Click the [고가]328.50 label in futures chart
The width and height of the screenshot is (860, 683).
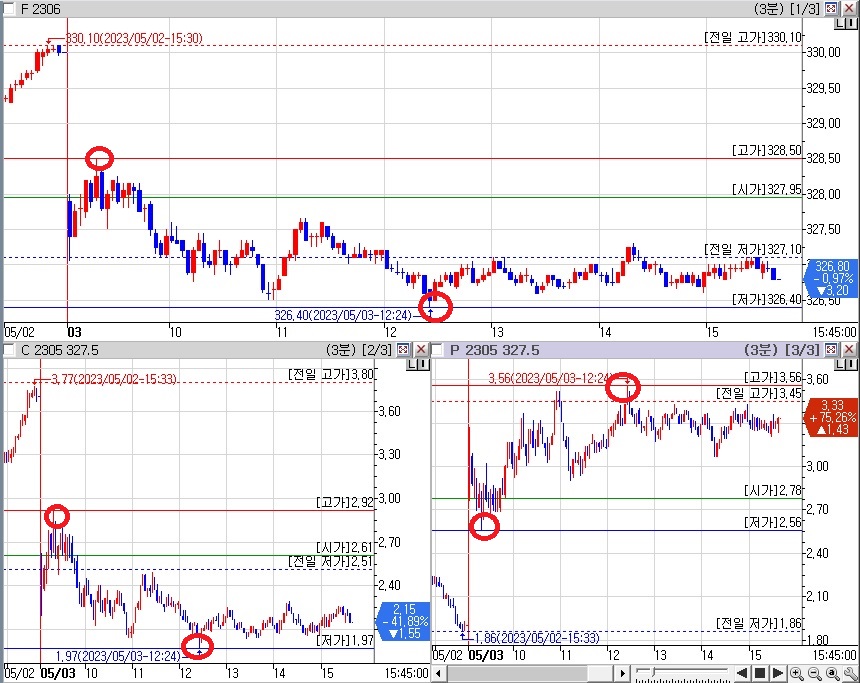click(767, 150)
